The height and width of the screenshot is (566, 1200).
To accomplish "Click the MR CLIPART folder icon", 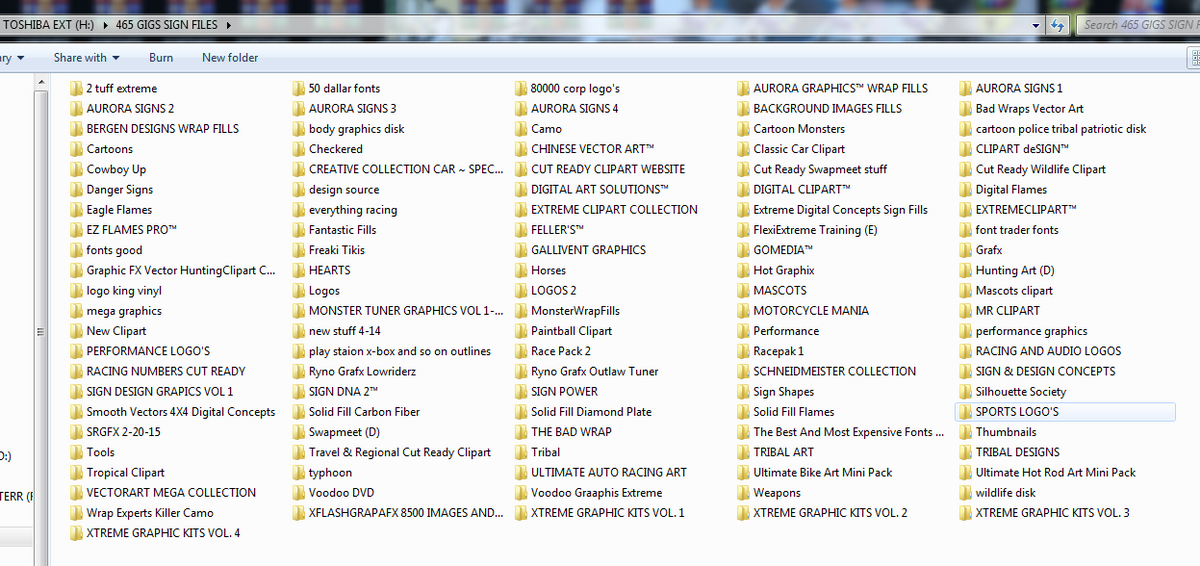I will click(x=966, y=311).
